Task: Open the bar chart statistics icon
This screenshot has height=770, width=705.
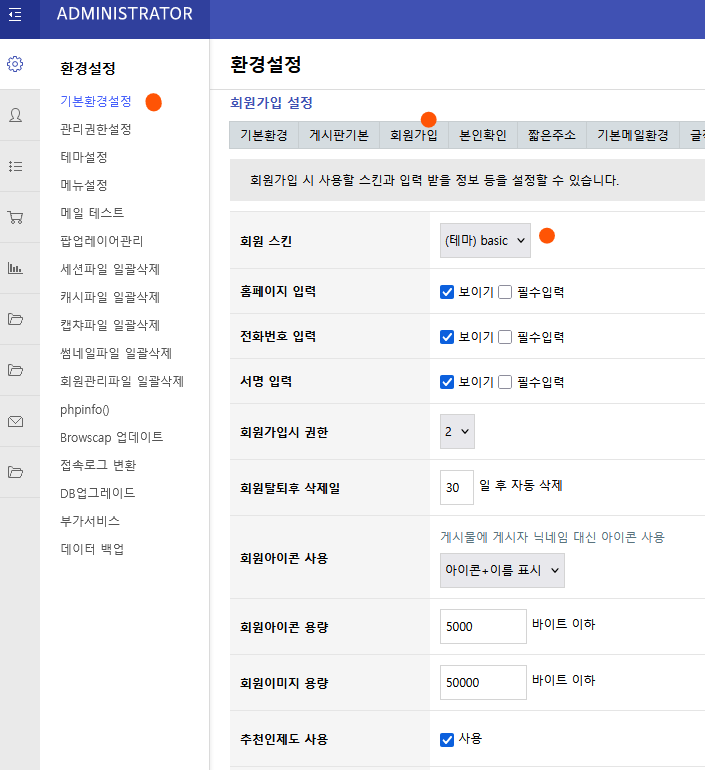Action: click(x=15, y=268)
